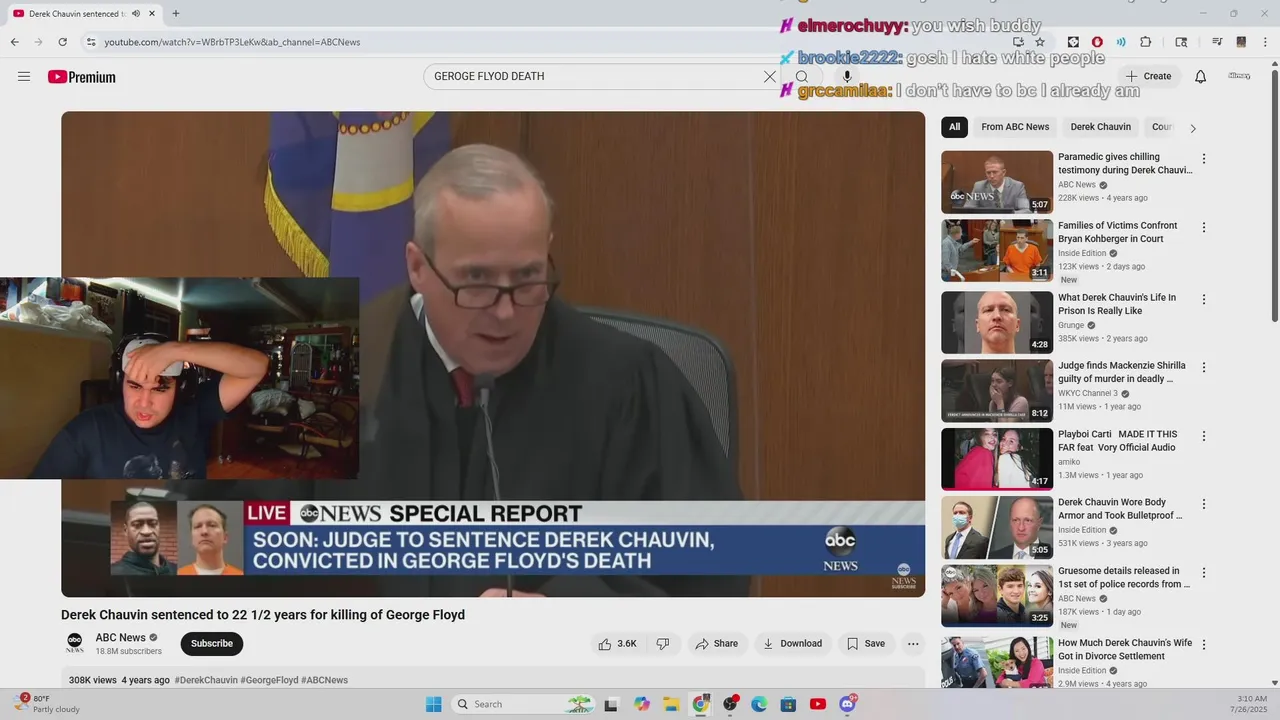Screen dimensions: 1280x720
Task: Open a new browser tab
Action: pos(176,14)
